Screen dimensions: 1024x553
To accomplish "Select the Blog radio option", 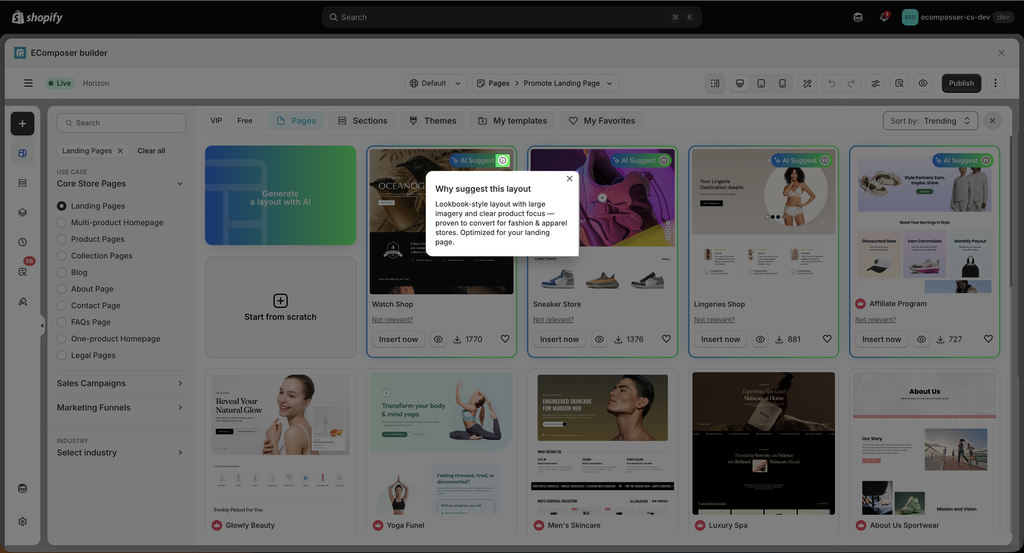I will (x=61, y=272).
